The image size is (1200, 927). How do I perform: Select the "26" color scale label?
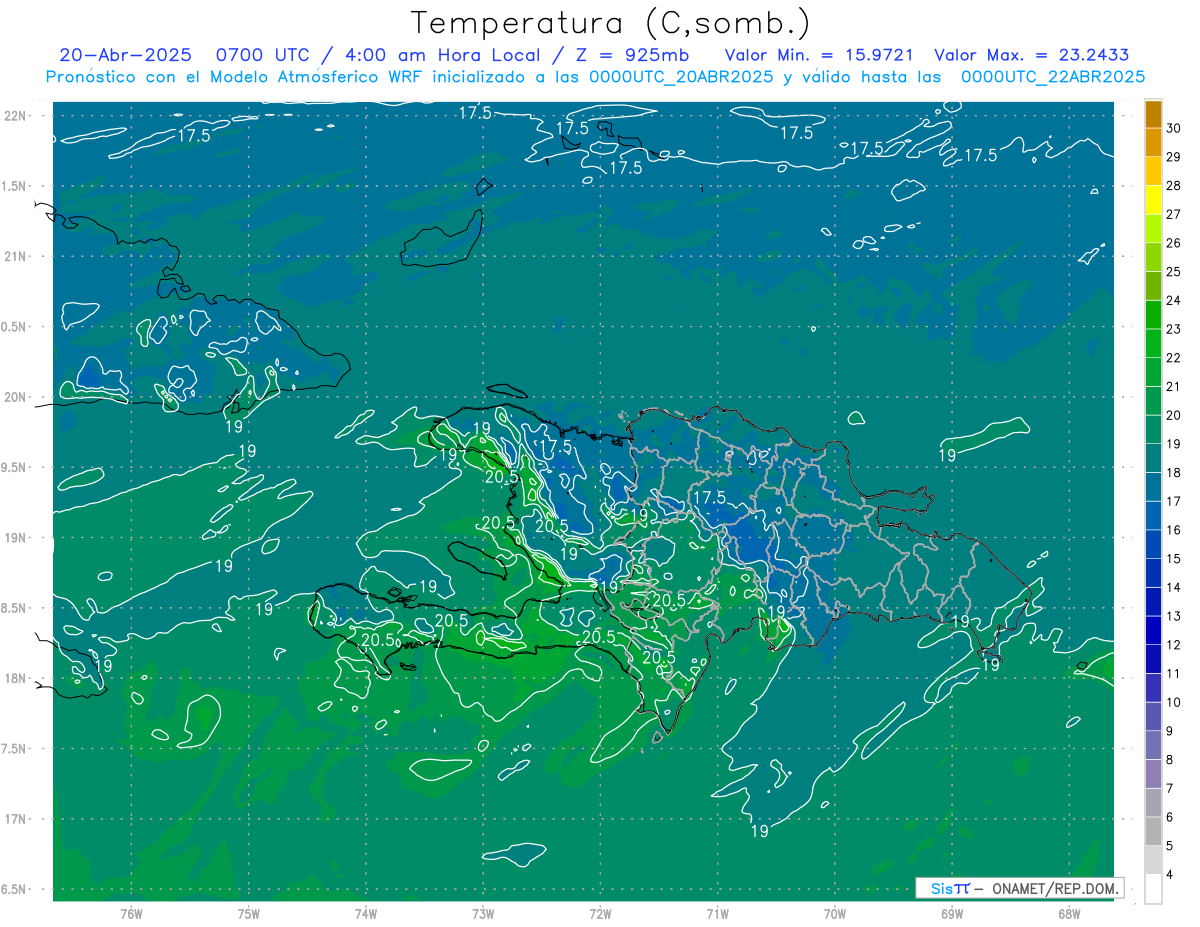click(1174, 243)
